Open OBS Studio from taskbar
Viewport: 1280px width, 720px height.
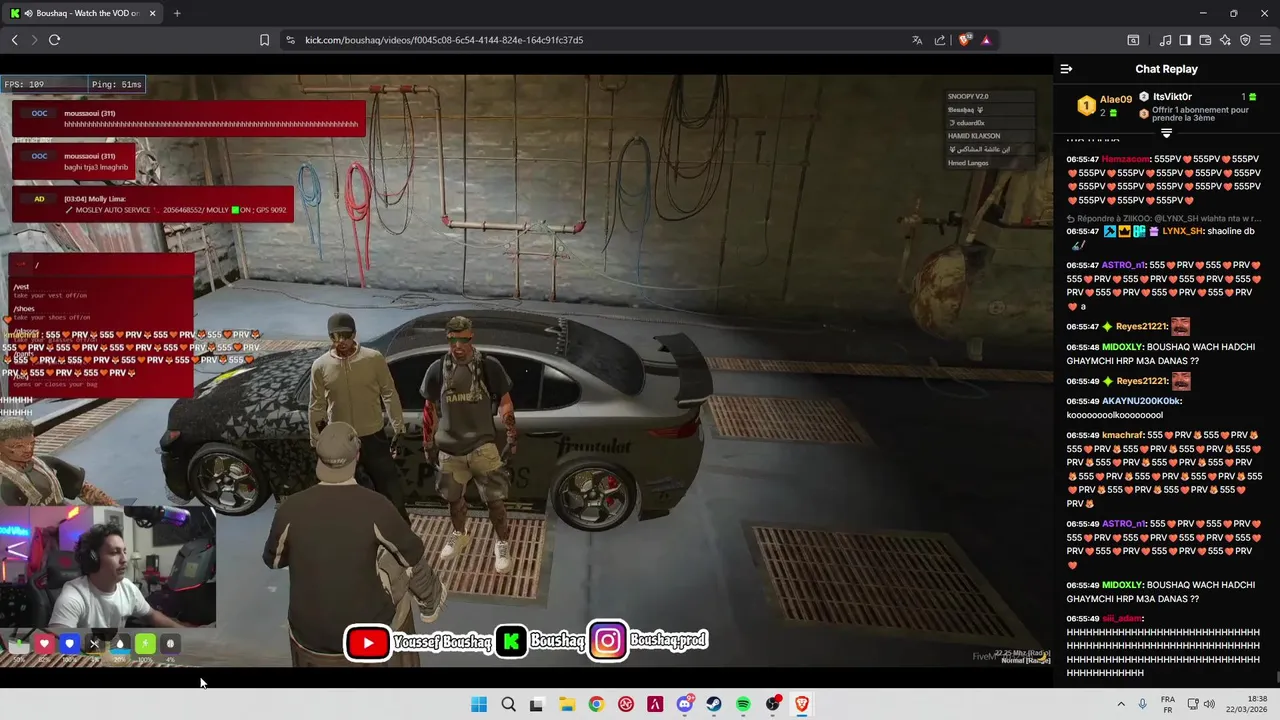773,704
